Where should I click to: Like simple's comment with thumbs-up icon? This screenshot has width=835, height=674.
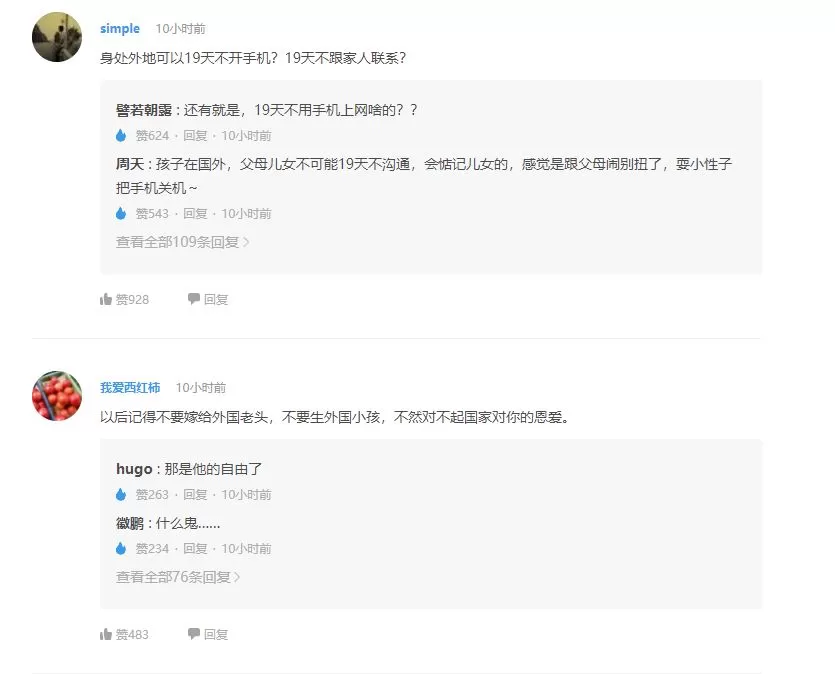coord(105,299)
